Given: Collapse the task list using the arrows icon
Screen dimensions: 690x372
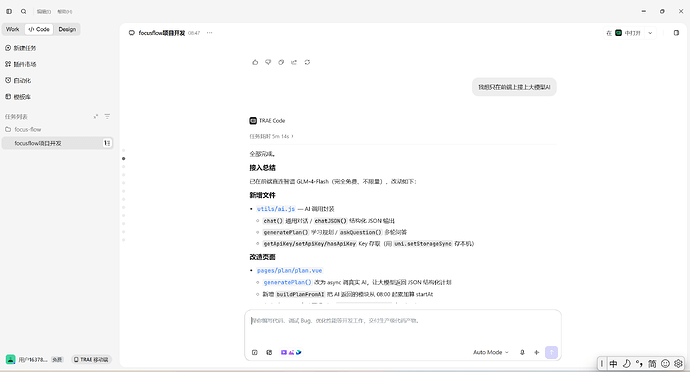Looking at the screenshot, I should [x=95, y=117].
